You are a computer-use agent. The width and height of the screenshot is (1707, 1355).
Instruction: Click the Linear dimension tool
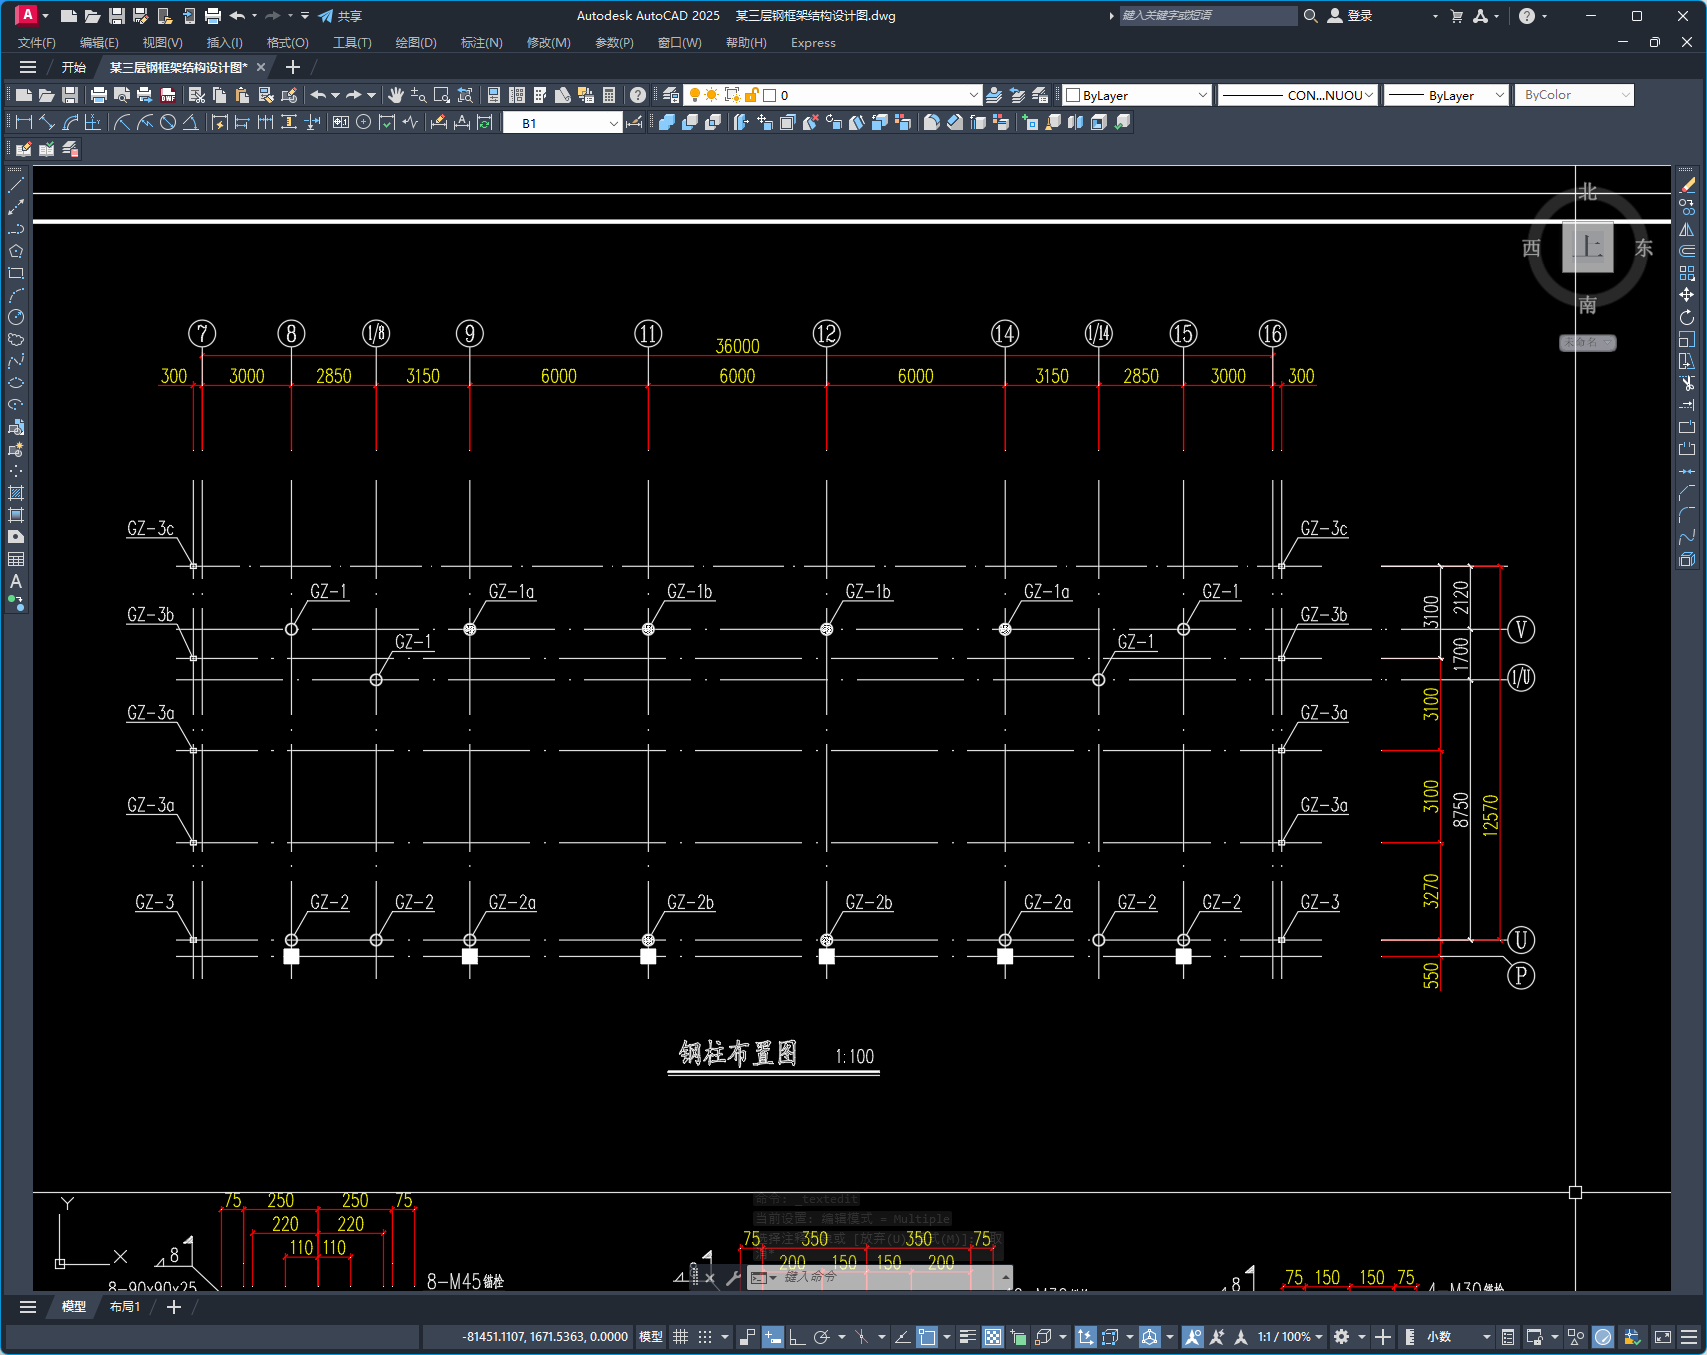click(x=24, y=122)
